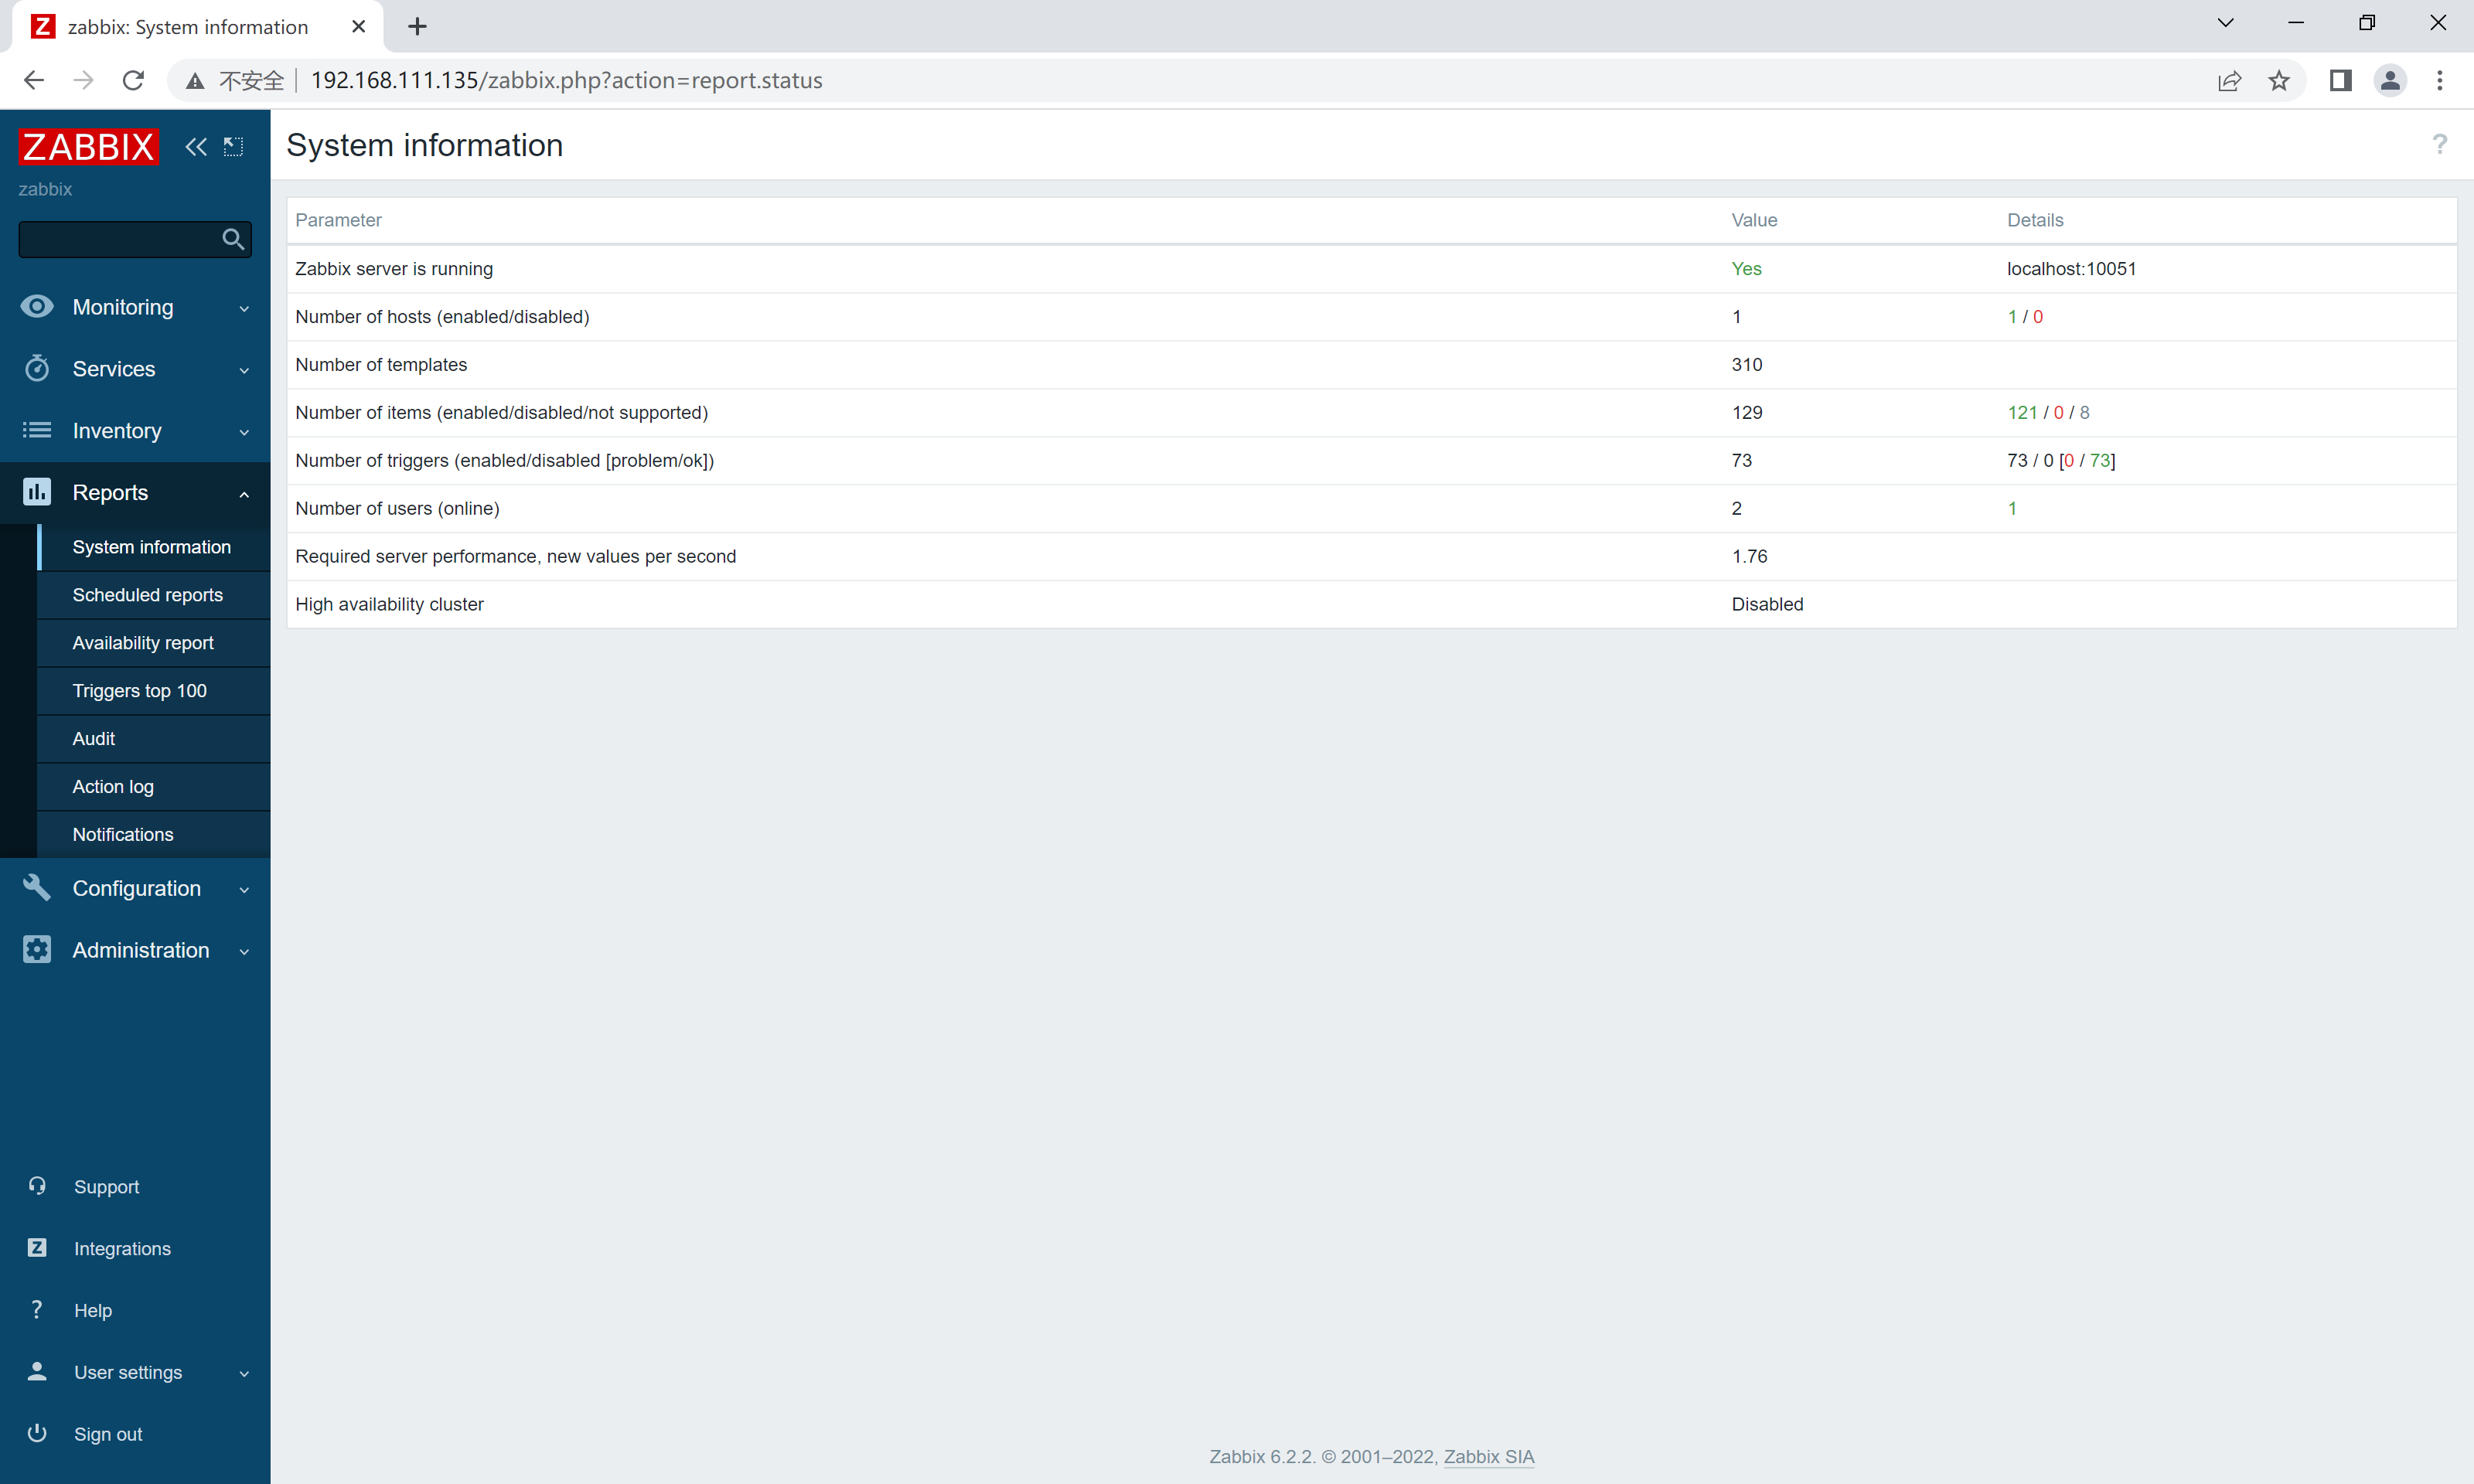Click the Zabbix SIA footer link

pyautogui.click(x=1488, y=1456)
